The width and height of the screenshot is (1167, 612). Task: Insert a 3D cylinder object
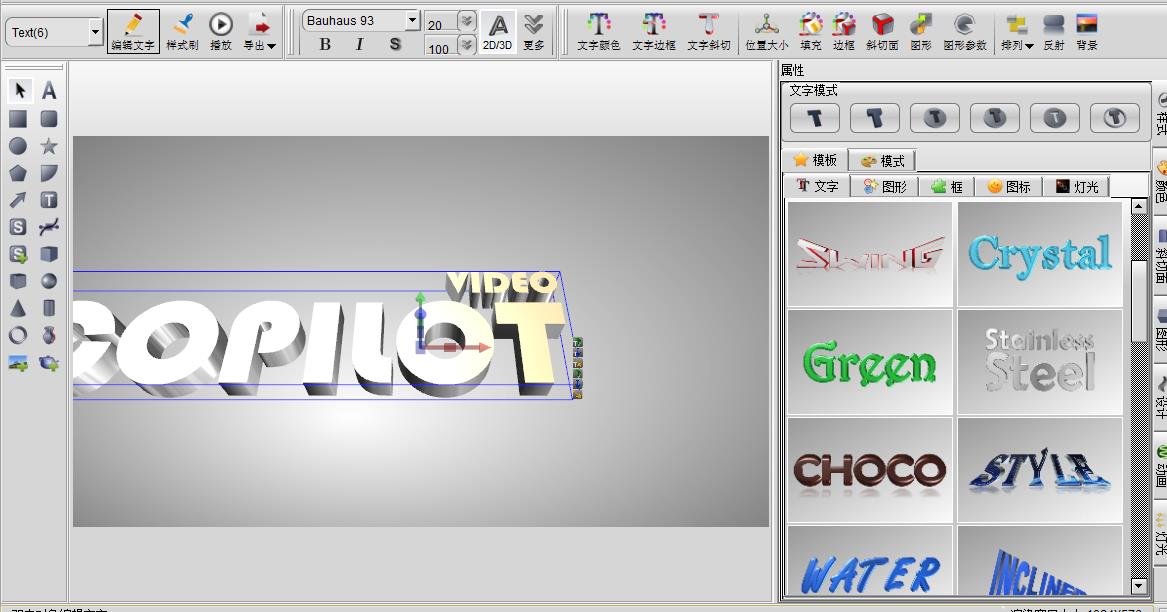click(49, 308)
